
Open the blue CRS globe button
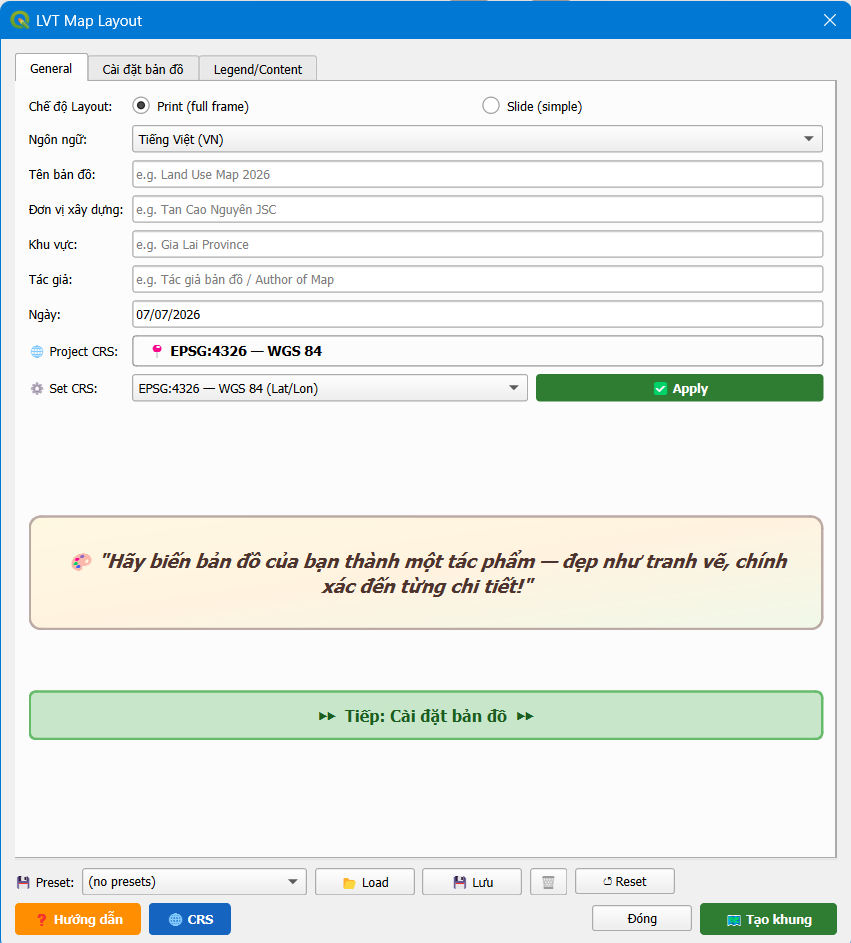(190, 919)
